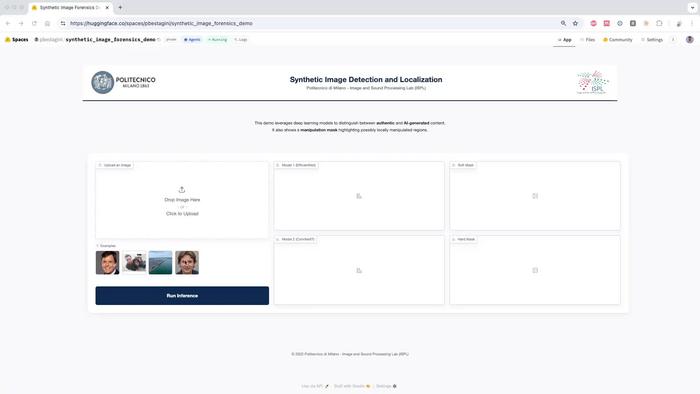This screenshot has width=700, height=394.
Task: Select the fourth example face thumbnail
Action: tap(187, 262)
